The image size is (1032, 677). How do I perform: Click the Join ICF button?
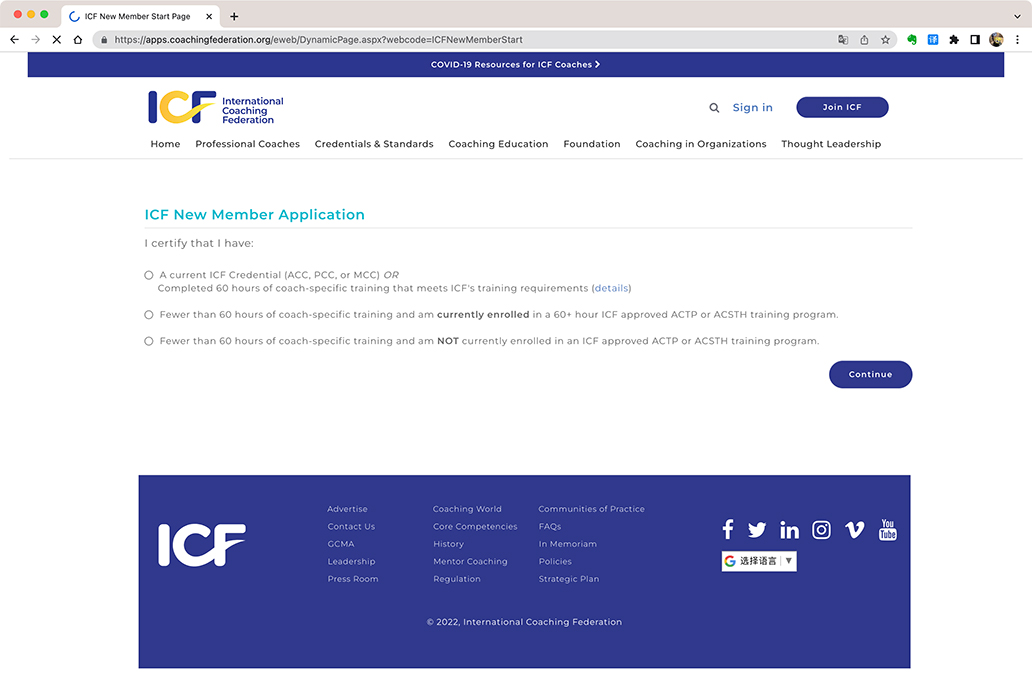pos(841,107)
